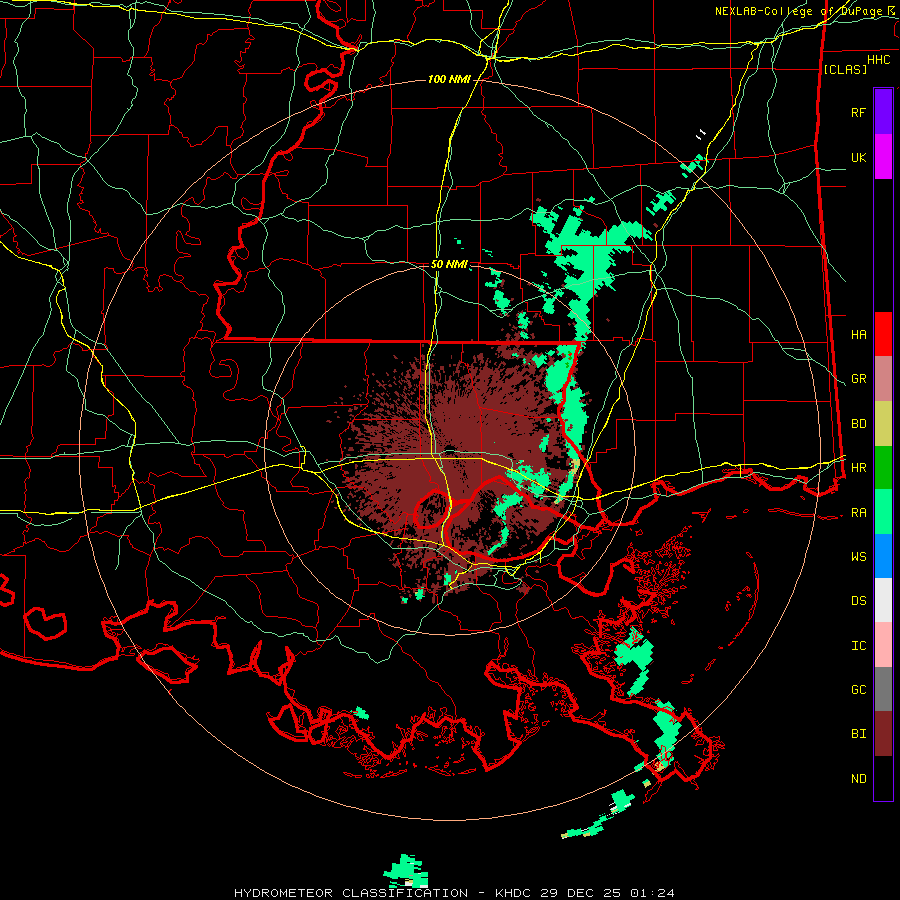The height and width of the screenshot is (900, 900).
Task: Click the UK legend label
Action: (858, 157)
